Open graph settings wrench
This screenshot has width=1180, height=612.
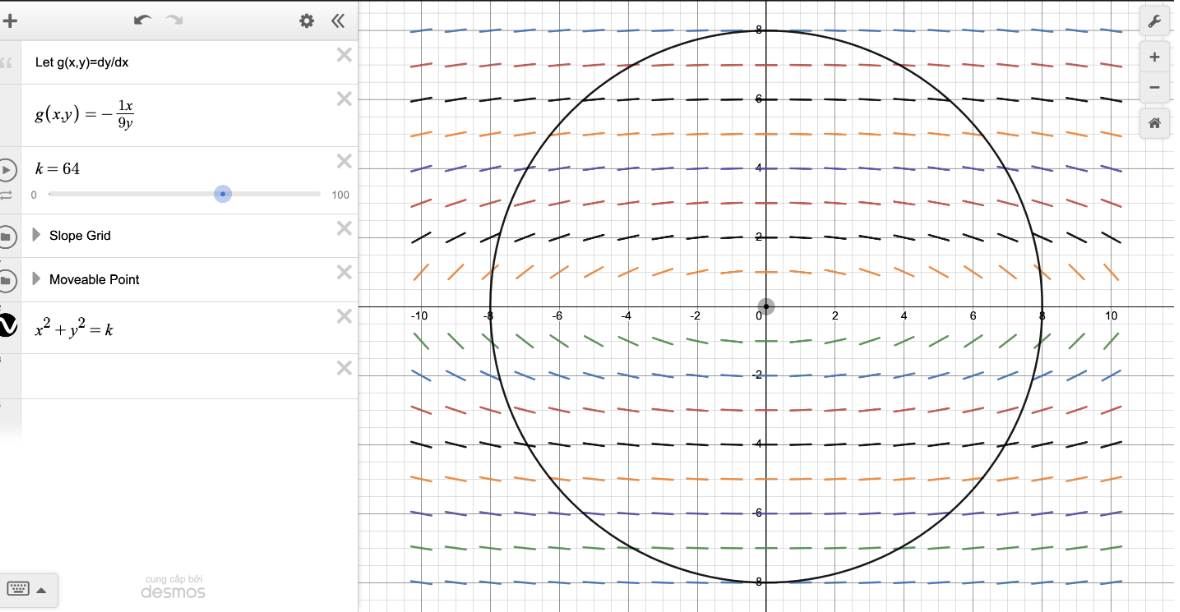pos(1154,22)
